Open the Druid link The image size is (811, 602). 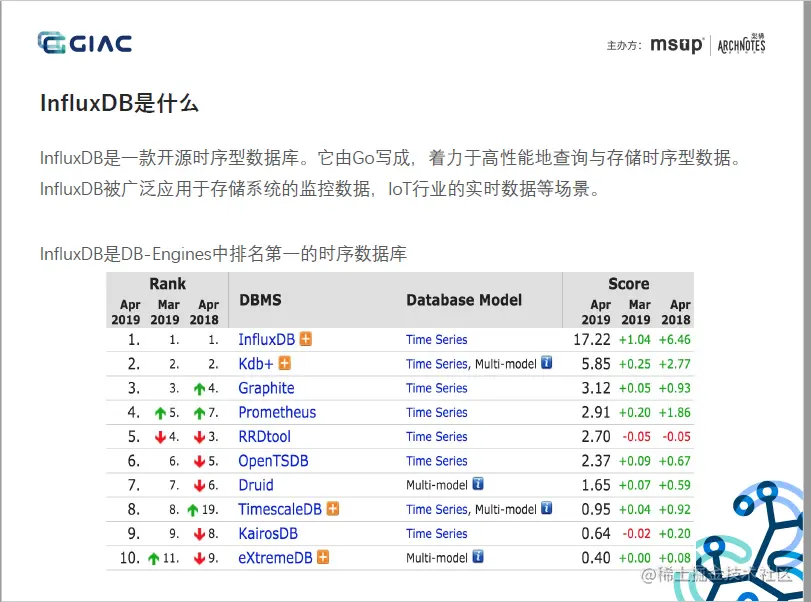coord(256,485)
